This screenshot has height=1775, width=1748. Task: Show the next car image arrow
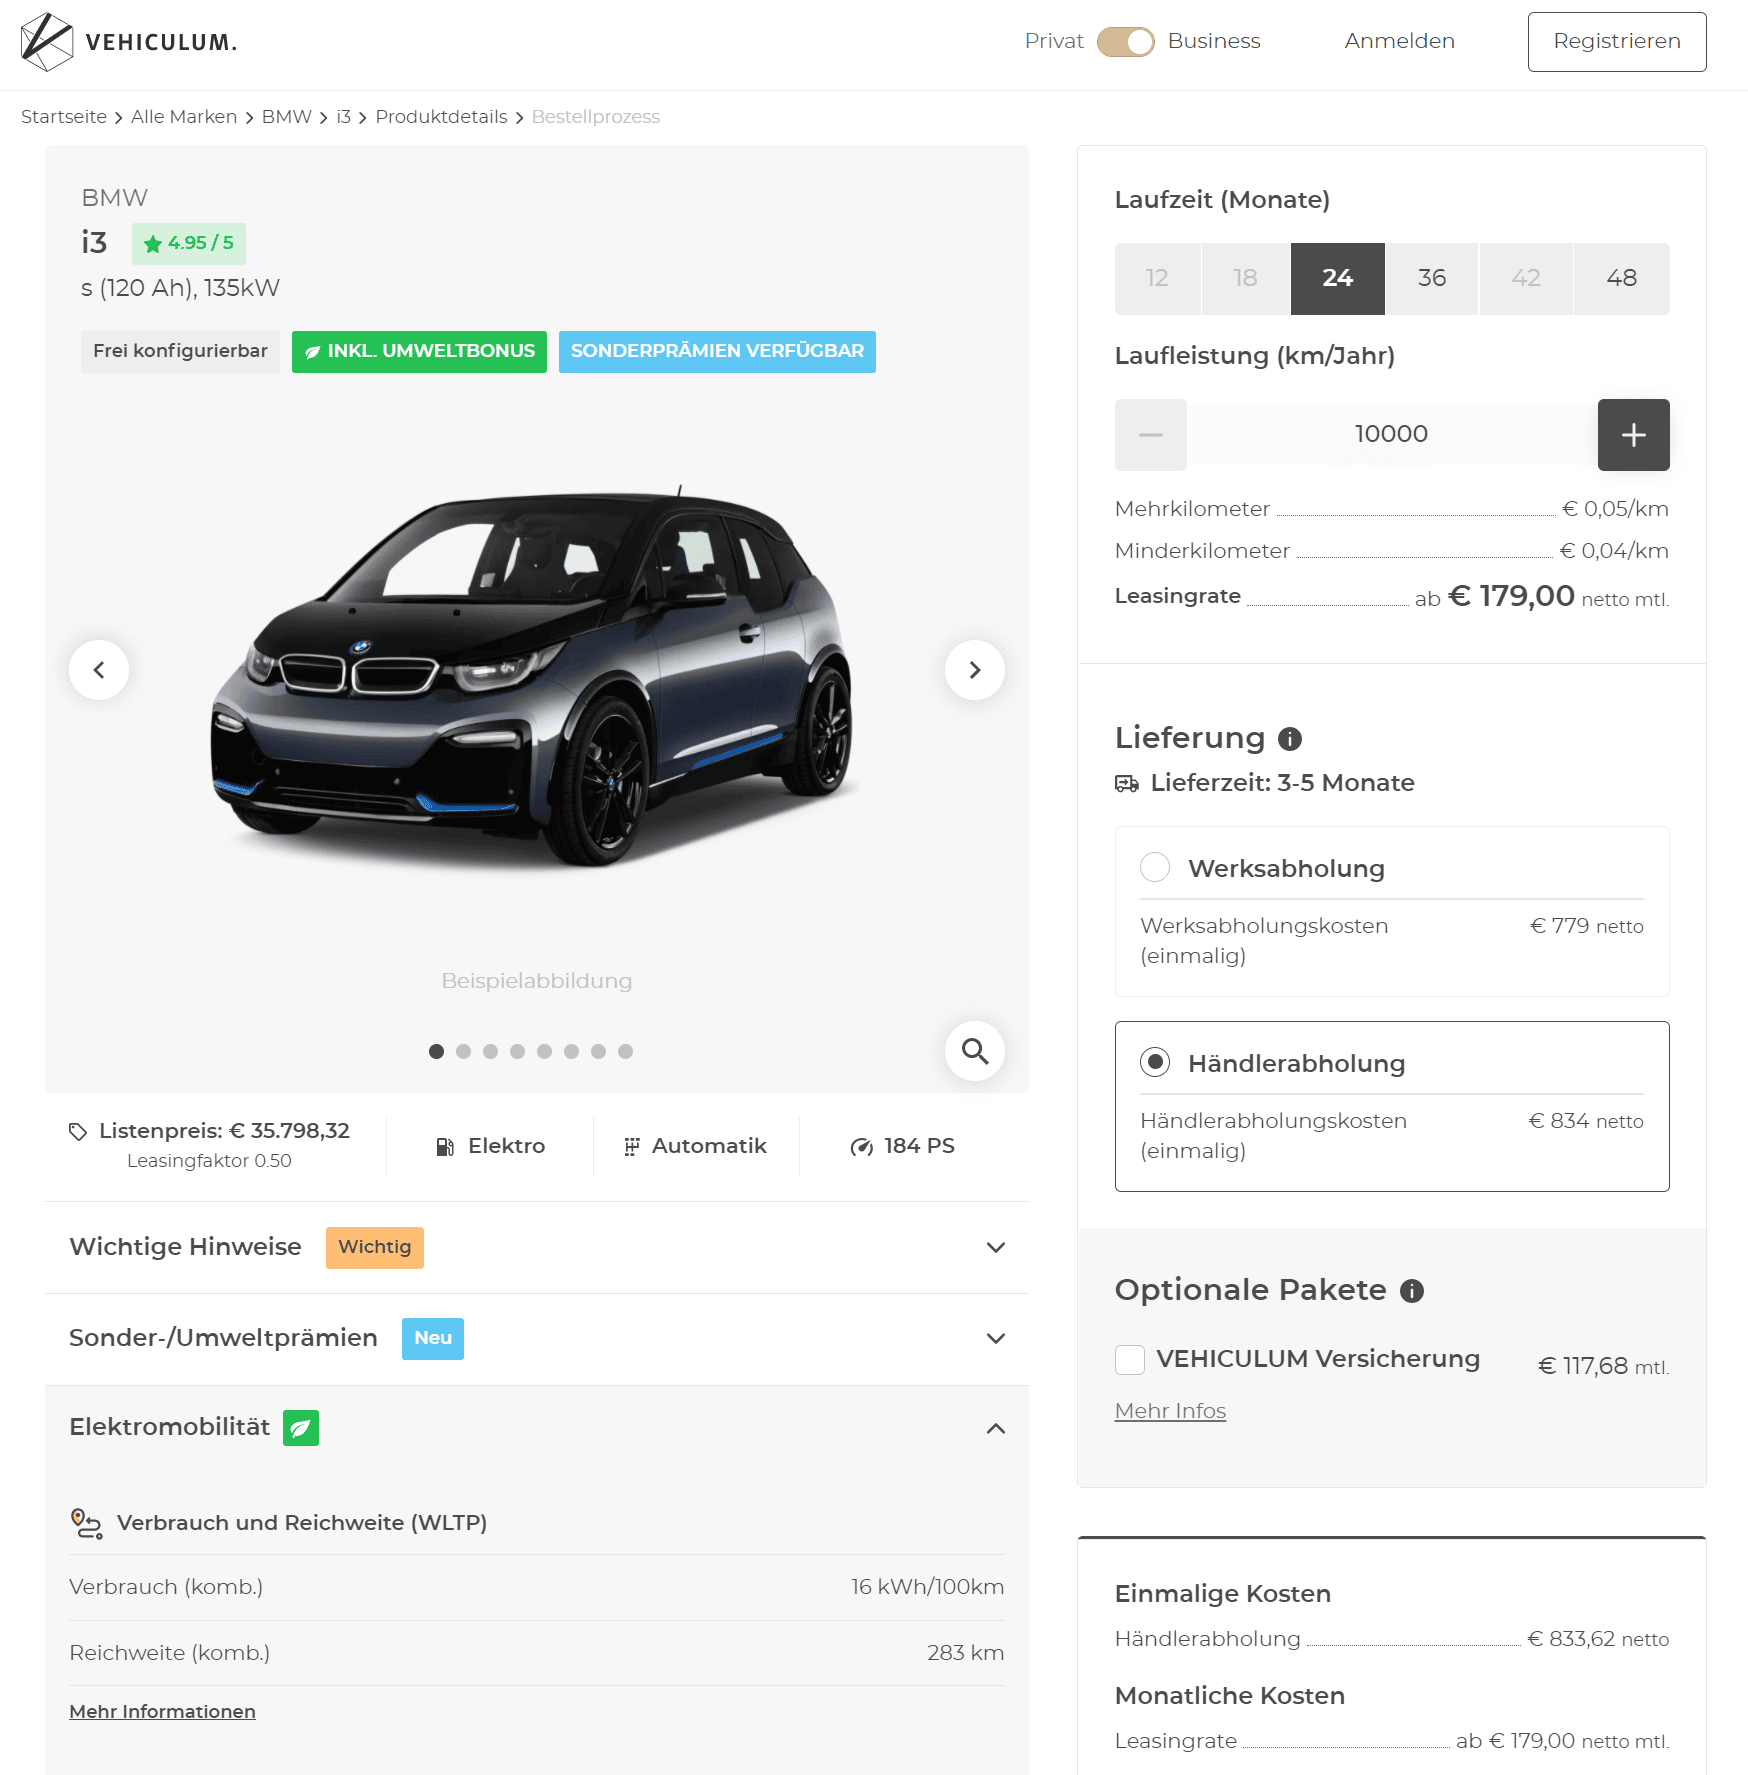tap(974, 670)
